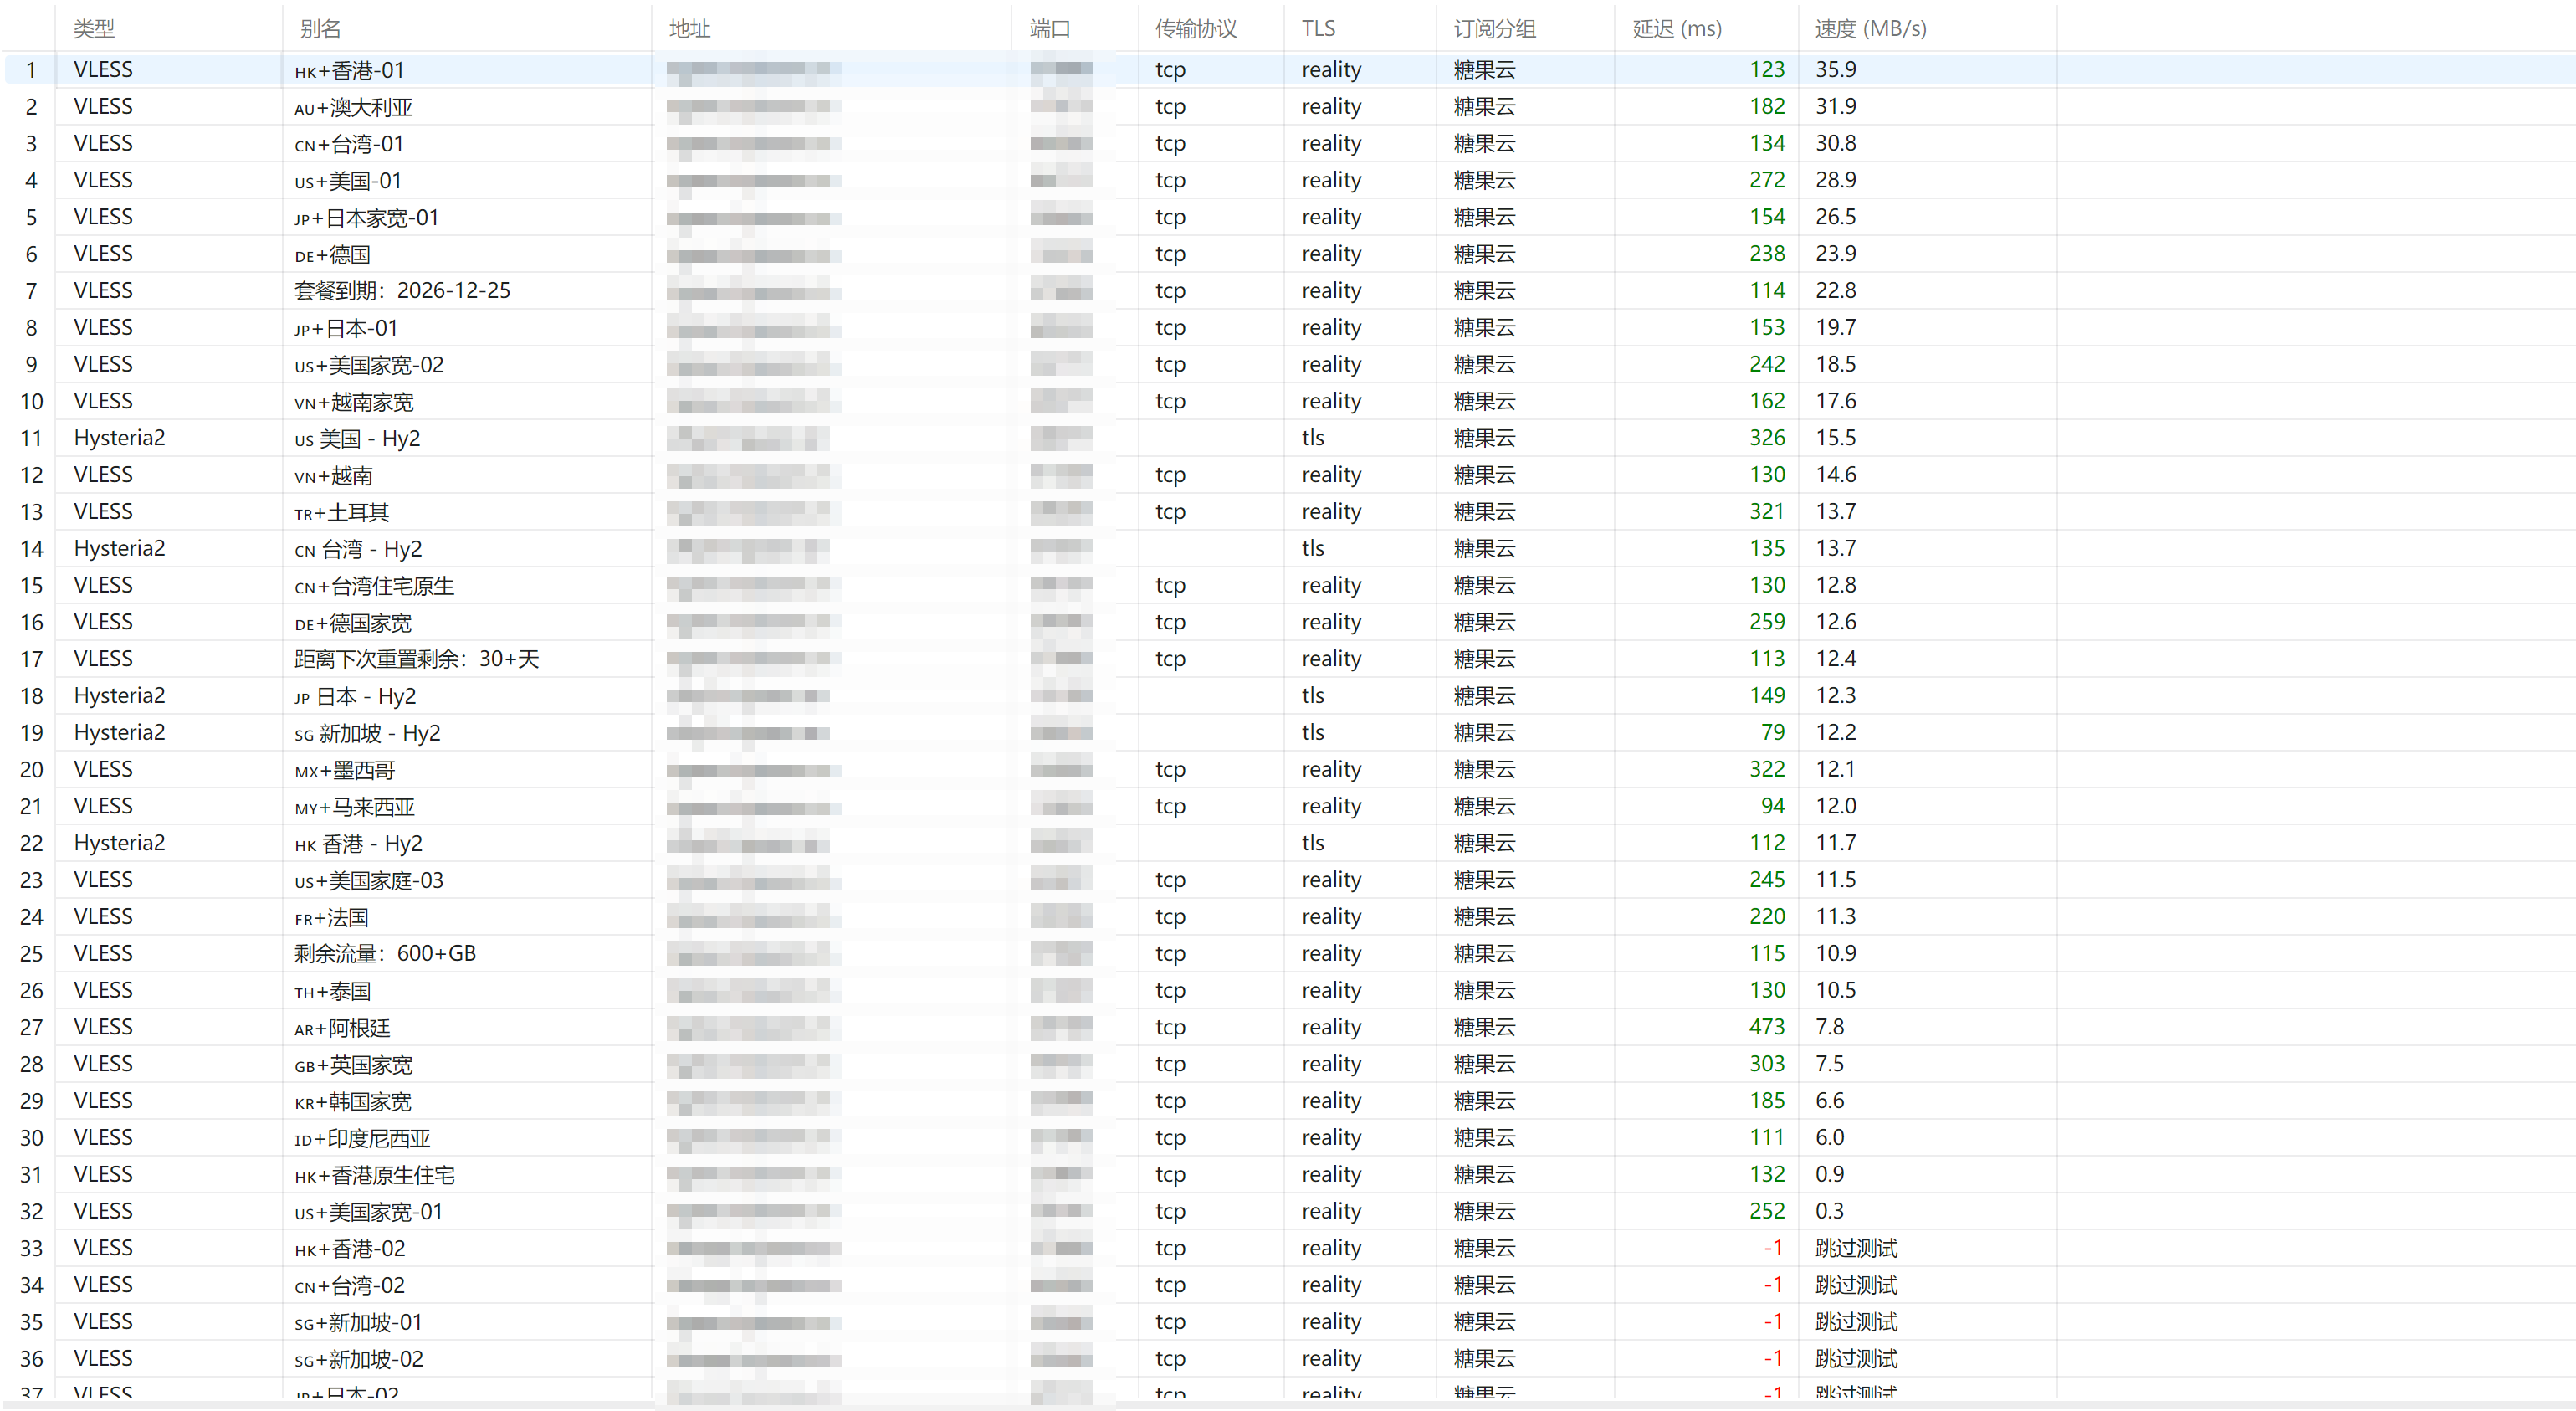Select the 套餐到期：2026-12-25 row
The height and width of the screenshot is (1411, 2576).
click(x=1288, y=290)
